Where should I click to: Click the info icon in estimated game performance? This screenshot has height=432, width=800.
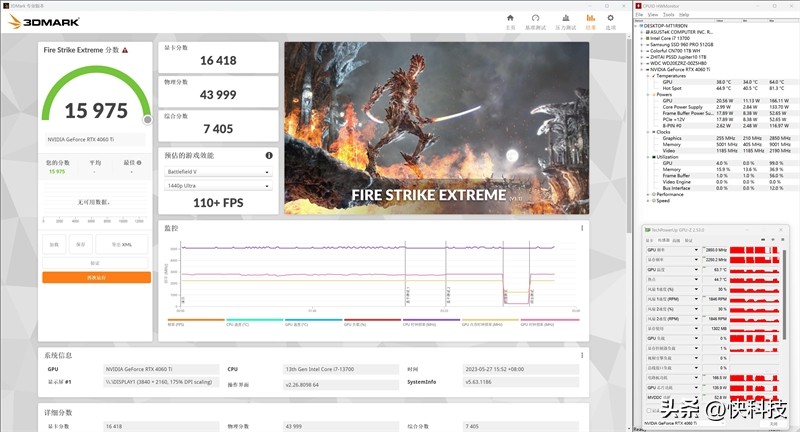[x=269, y=156]
